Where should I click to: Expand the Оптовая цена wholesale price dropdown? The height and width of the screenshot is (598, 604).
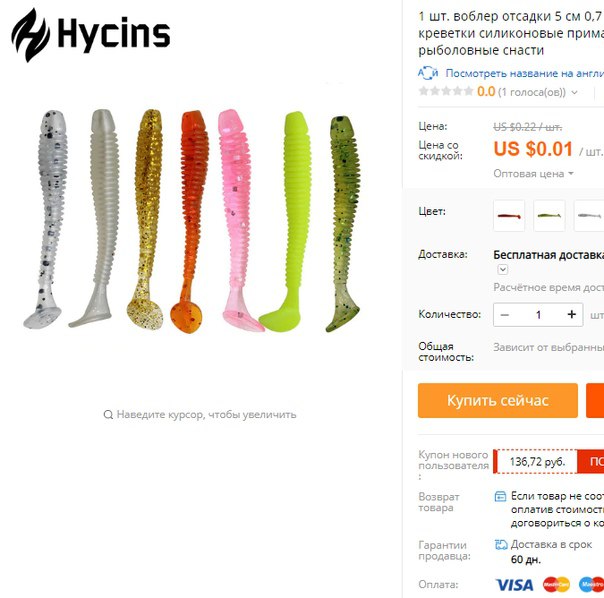pyautogui.click(x=534, y=174)
